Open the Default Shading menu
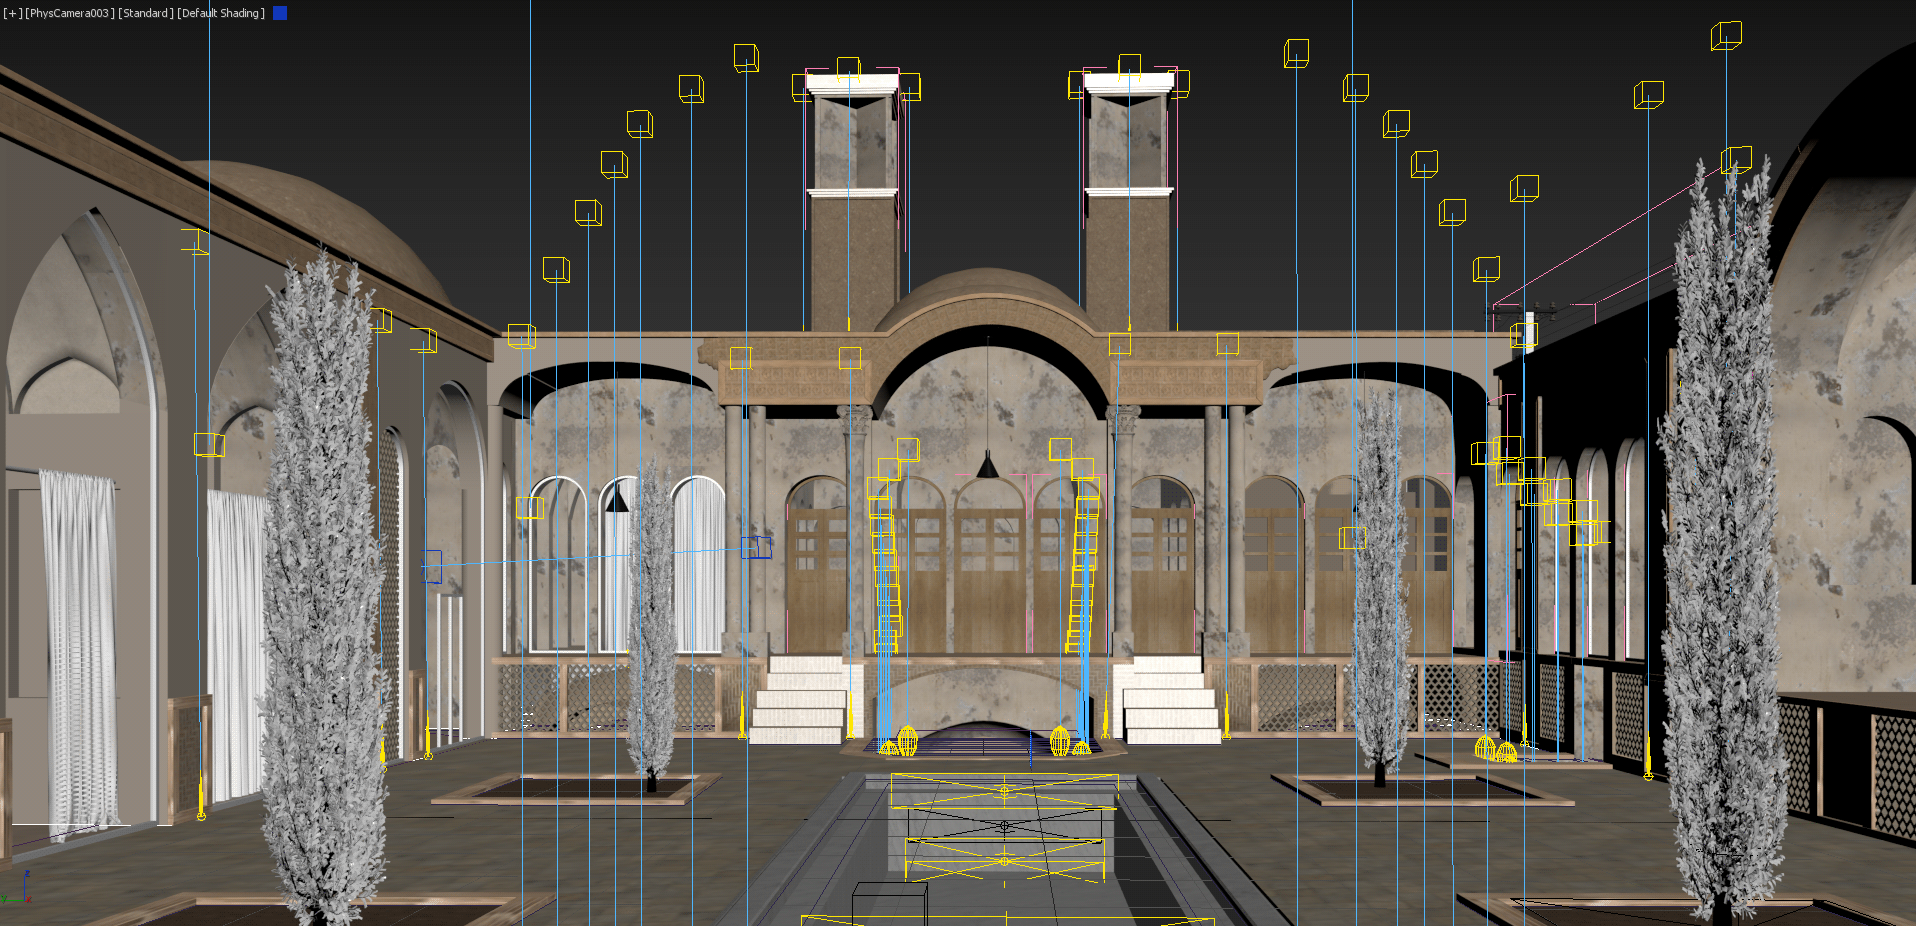This screenshot has height=926, width=1916. coord(221,13)
